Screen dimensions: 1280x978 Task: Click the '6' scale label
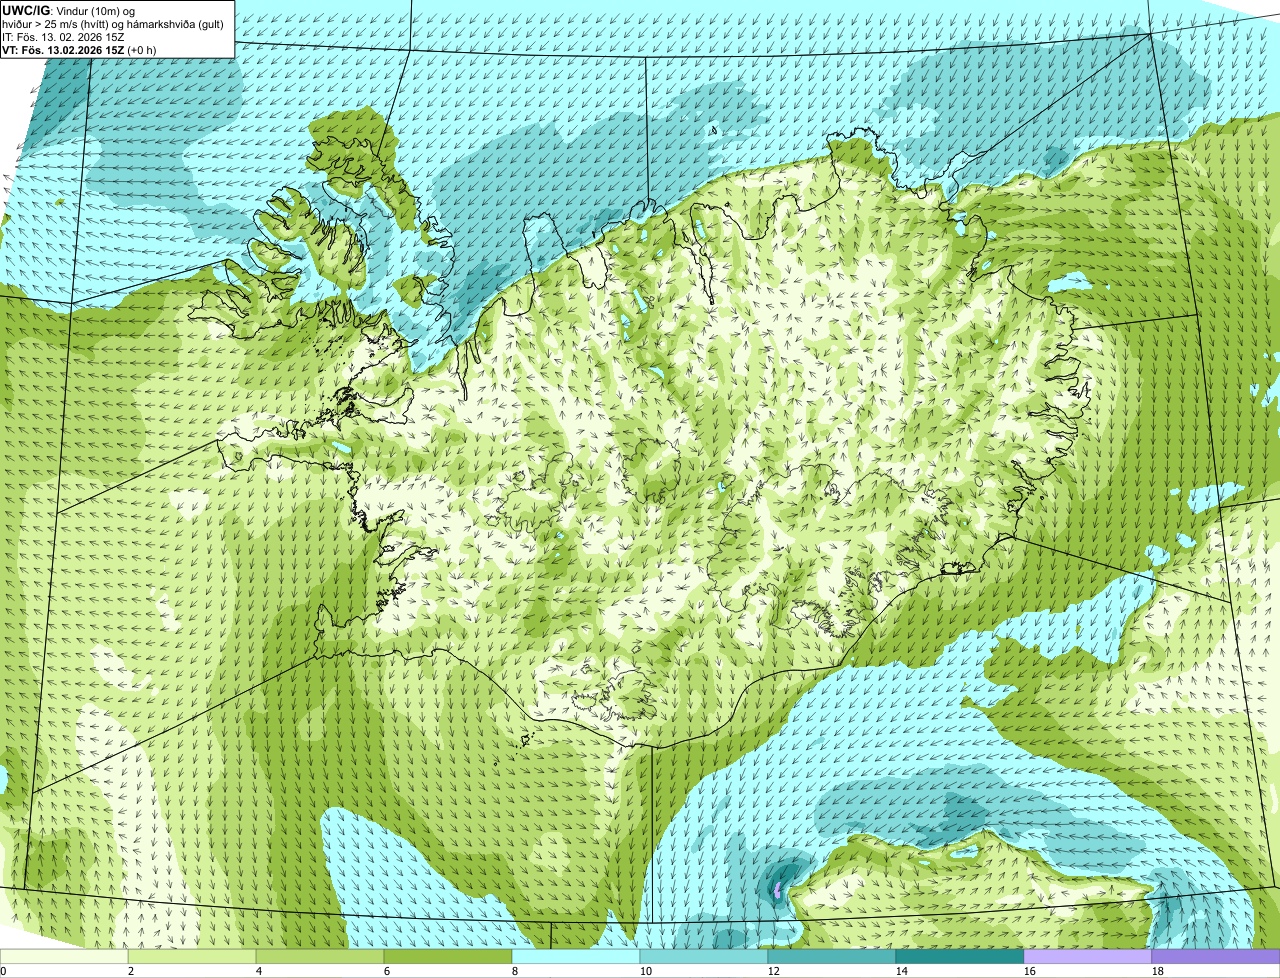(387, 971)
